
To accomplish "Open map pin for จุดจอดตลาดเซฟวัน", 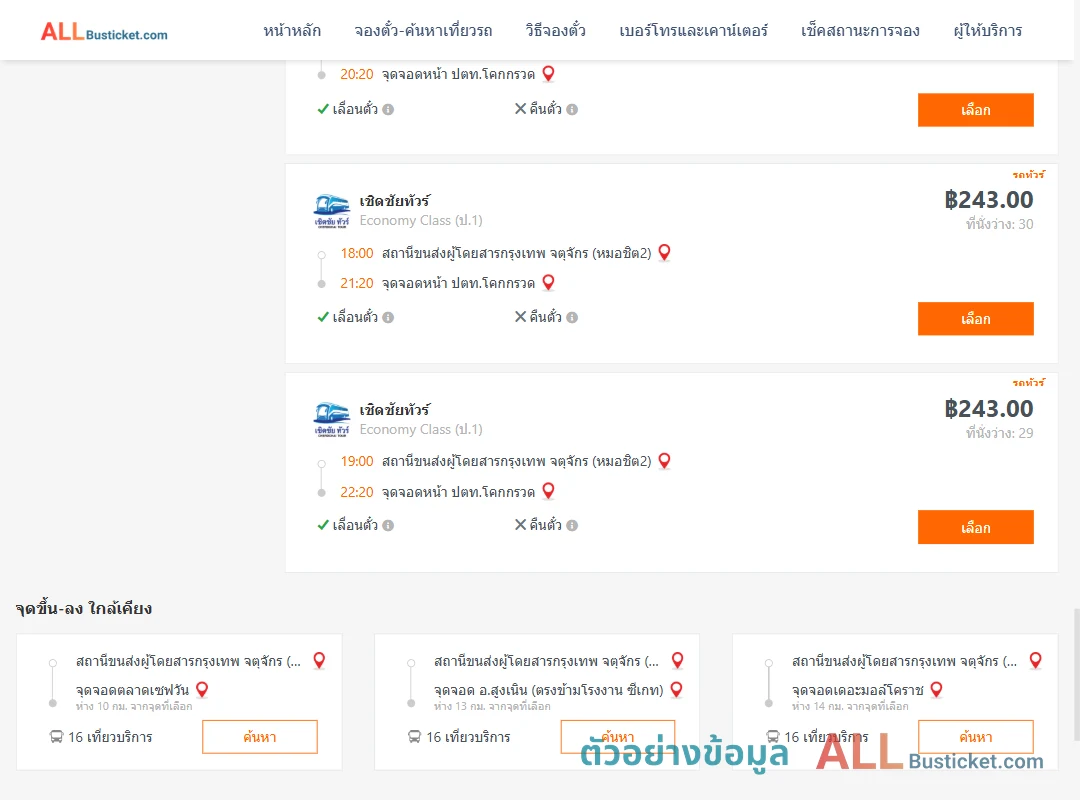I will 202,689.
